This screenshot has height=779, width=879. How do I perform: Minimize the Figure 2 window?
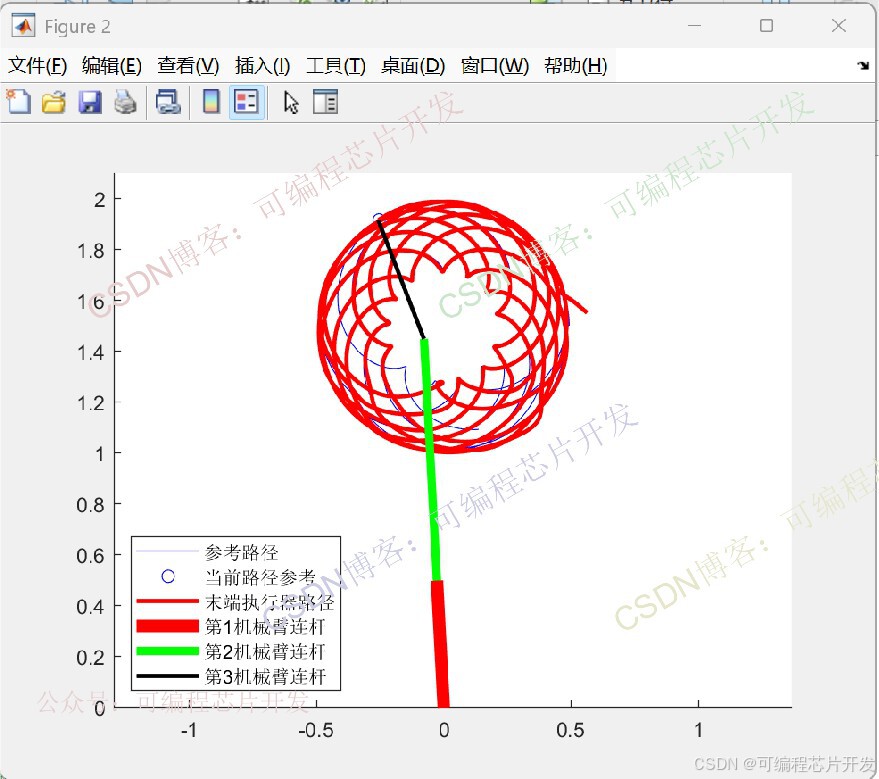pyautogui.click(x=695, y=26)
